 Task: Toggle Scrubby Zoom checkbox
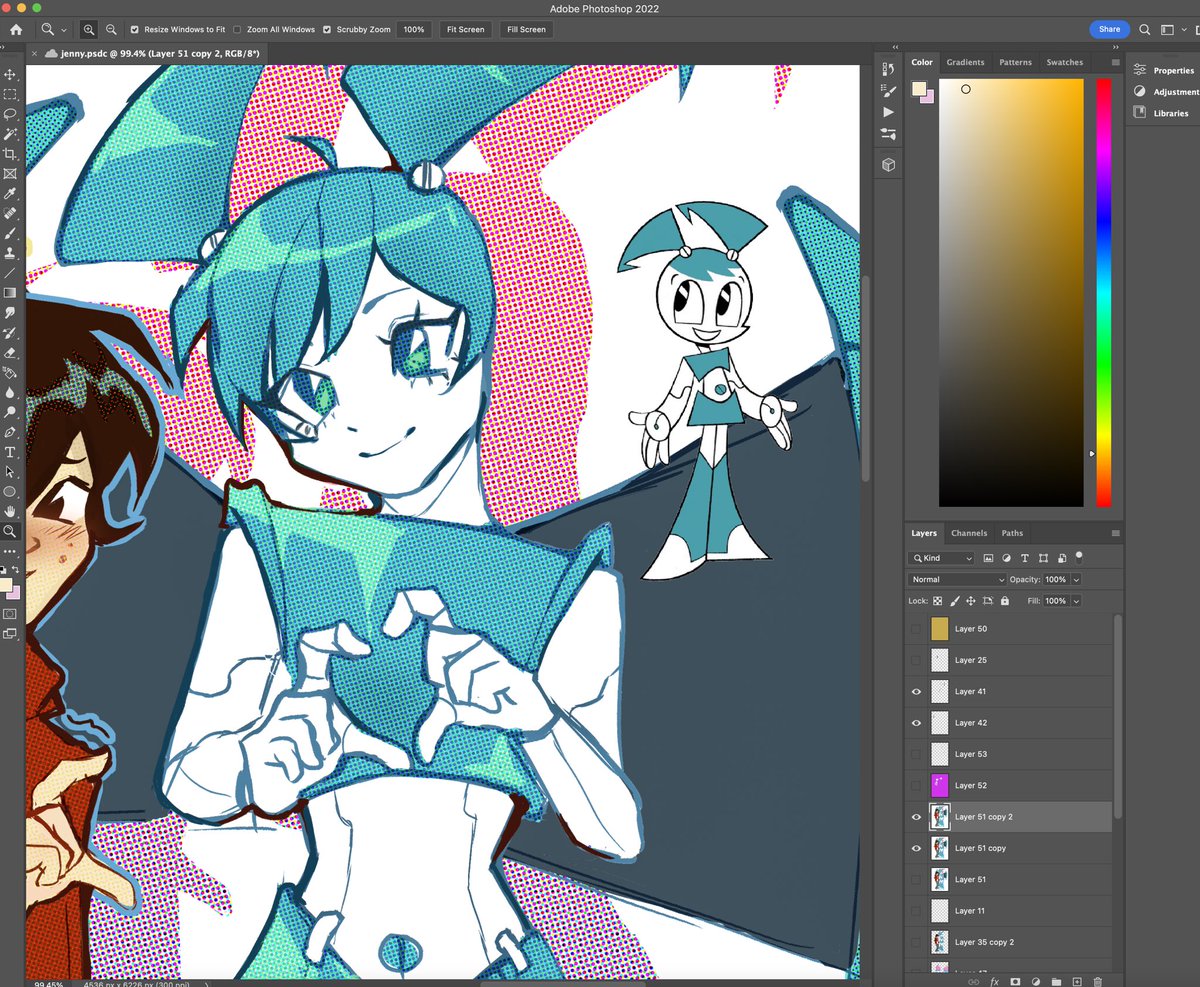(327, 30)
